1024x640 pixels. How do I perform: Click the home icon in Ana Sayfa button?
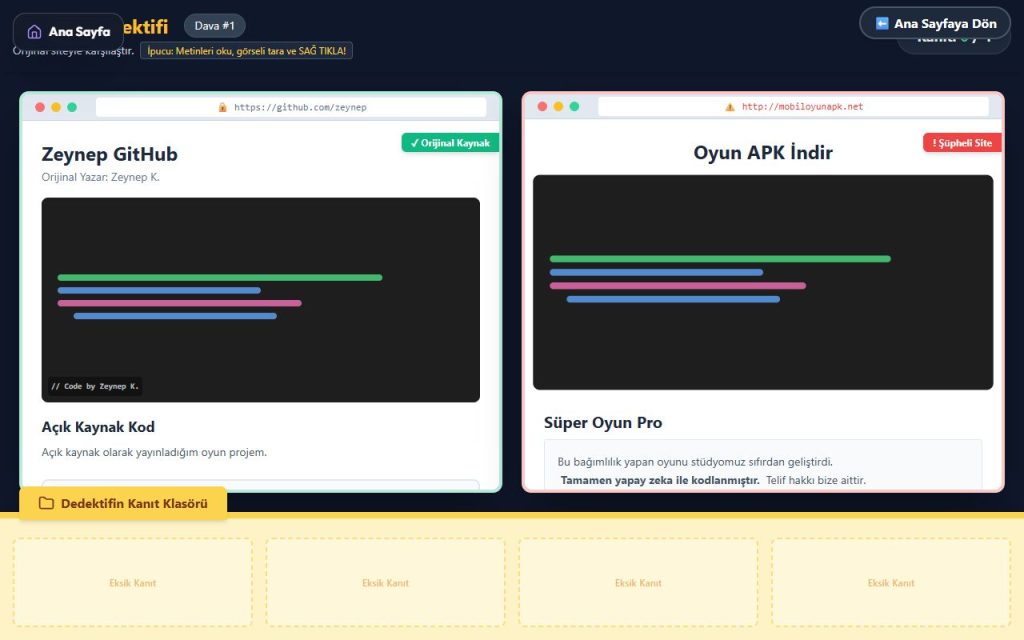[x=34, y=32]
